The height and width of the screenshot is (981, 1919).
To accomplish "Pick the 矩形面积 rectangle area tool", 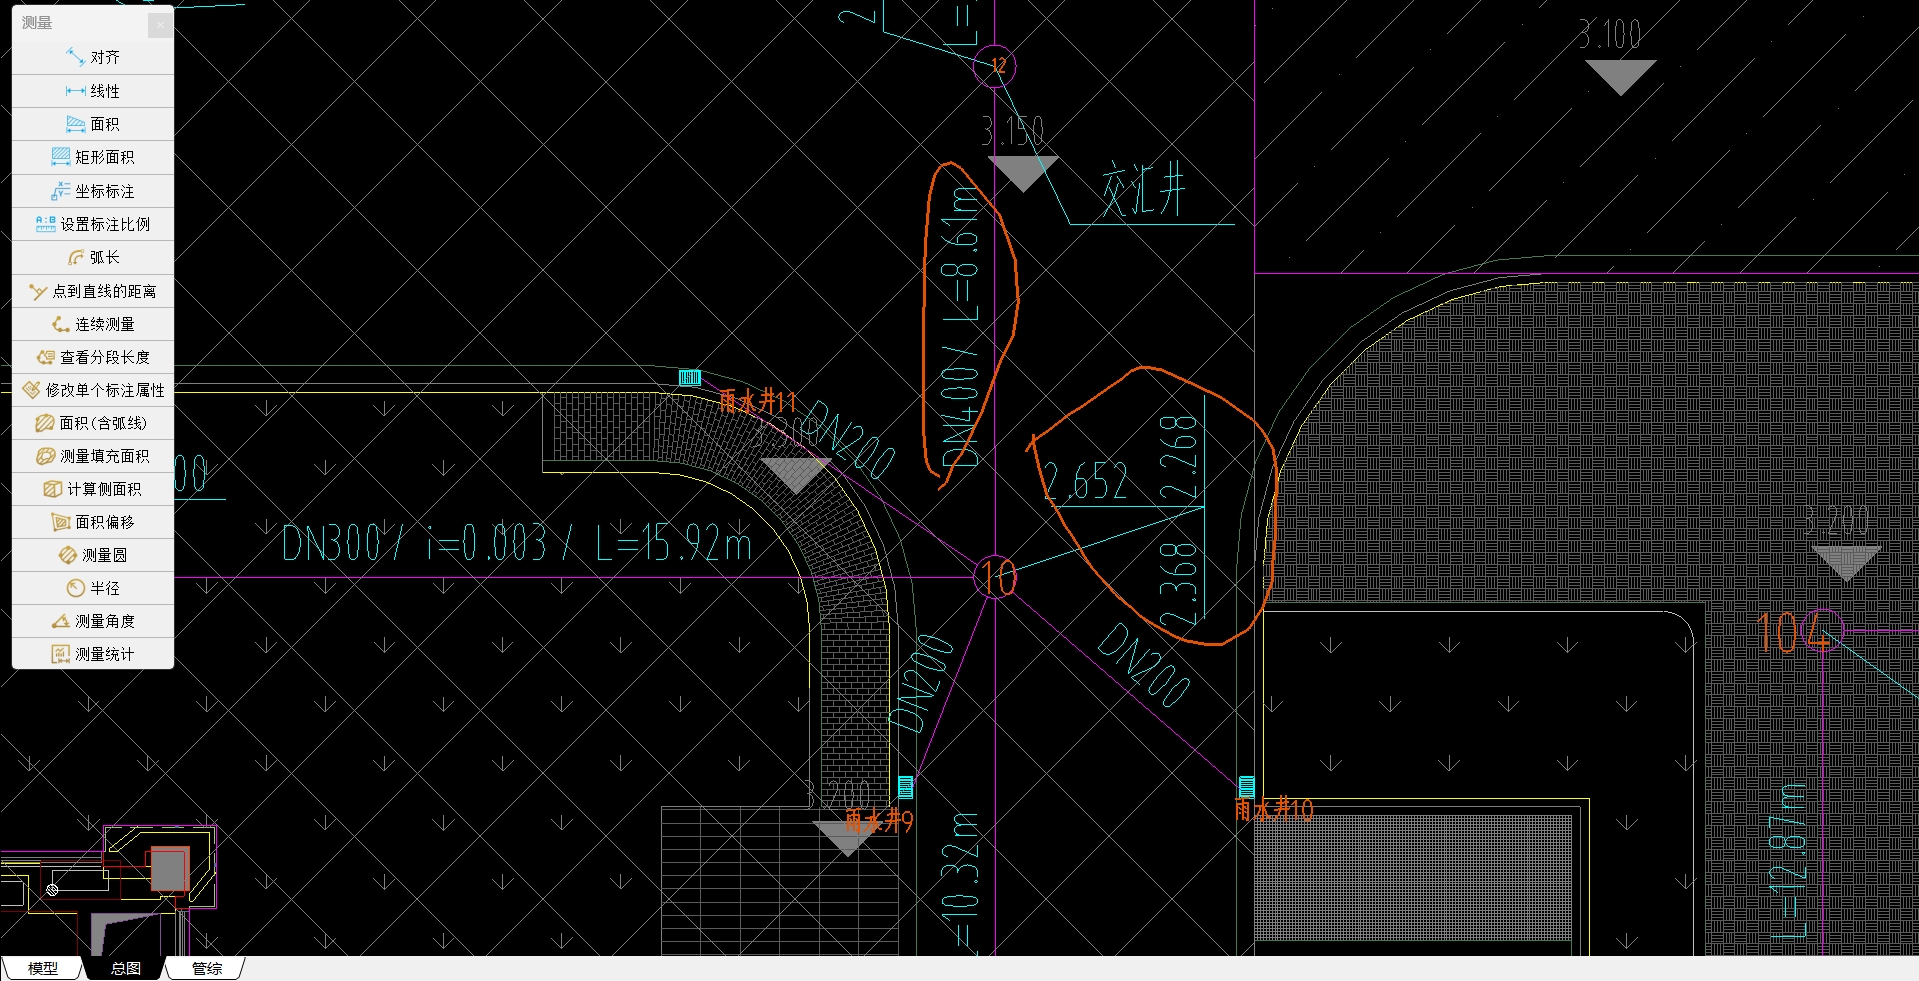I will point(93,157).
